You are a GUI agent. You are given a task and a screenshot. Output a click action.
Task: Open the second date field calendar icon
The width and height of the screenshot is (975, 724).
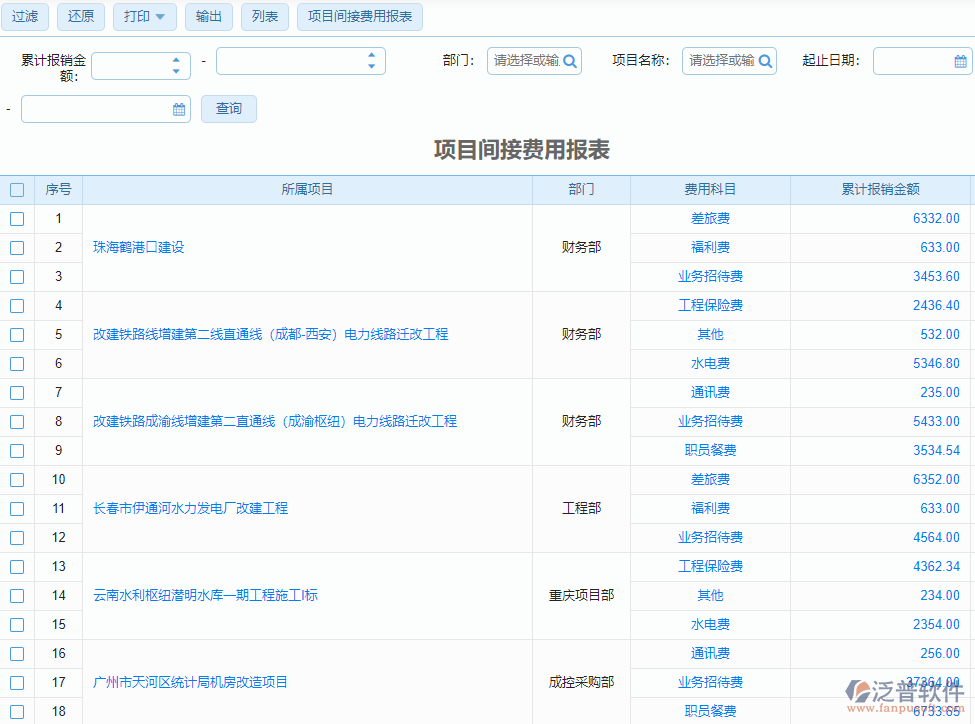[x=180, y=109]
